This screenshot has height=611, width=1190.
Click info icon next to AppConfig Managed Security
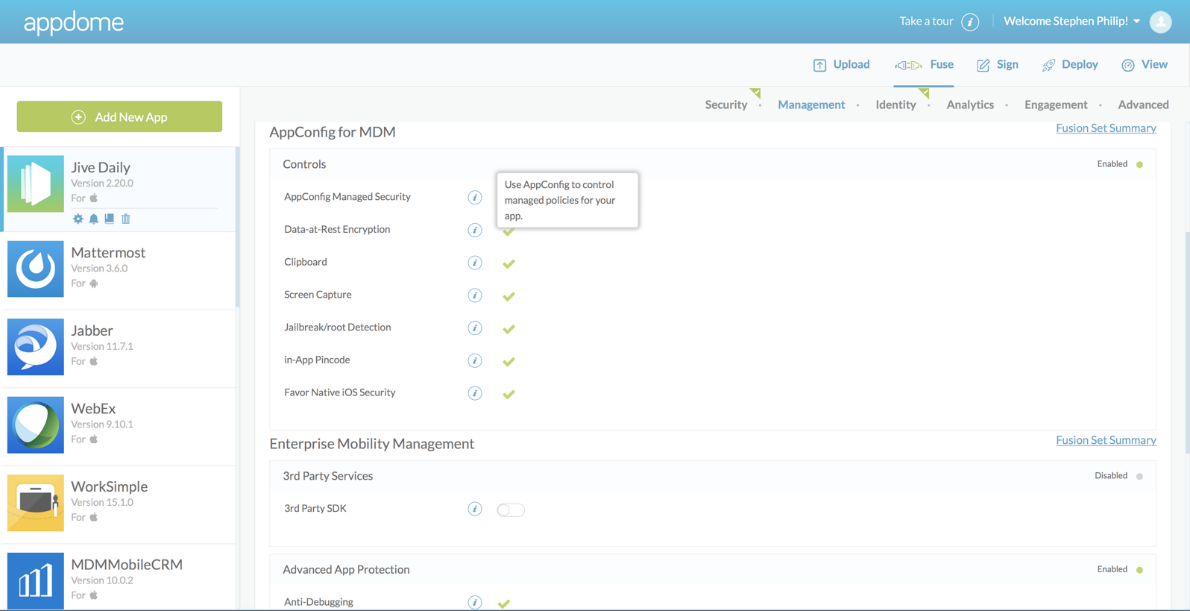coord(475,197)
